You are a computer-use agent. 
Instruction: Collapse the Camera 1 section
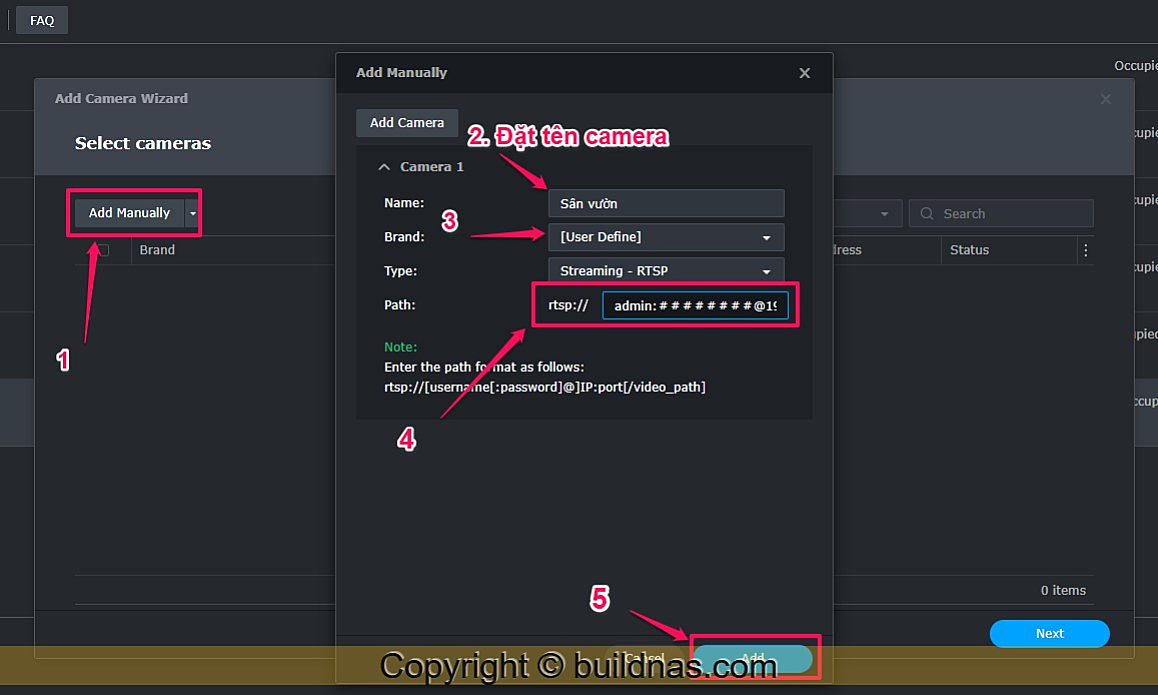pyautogui.click(x=384, y=167)
